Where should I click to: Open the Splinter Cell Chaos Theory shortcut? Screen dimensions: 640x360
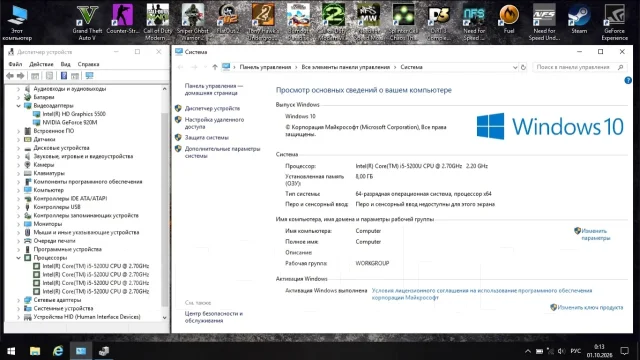[x=403, y=22]
